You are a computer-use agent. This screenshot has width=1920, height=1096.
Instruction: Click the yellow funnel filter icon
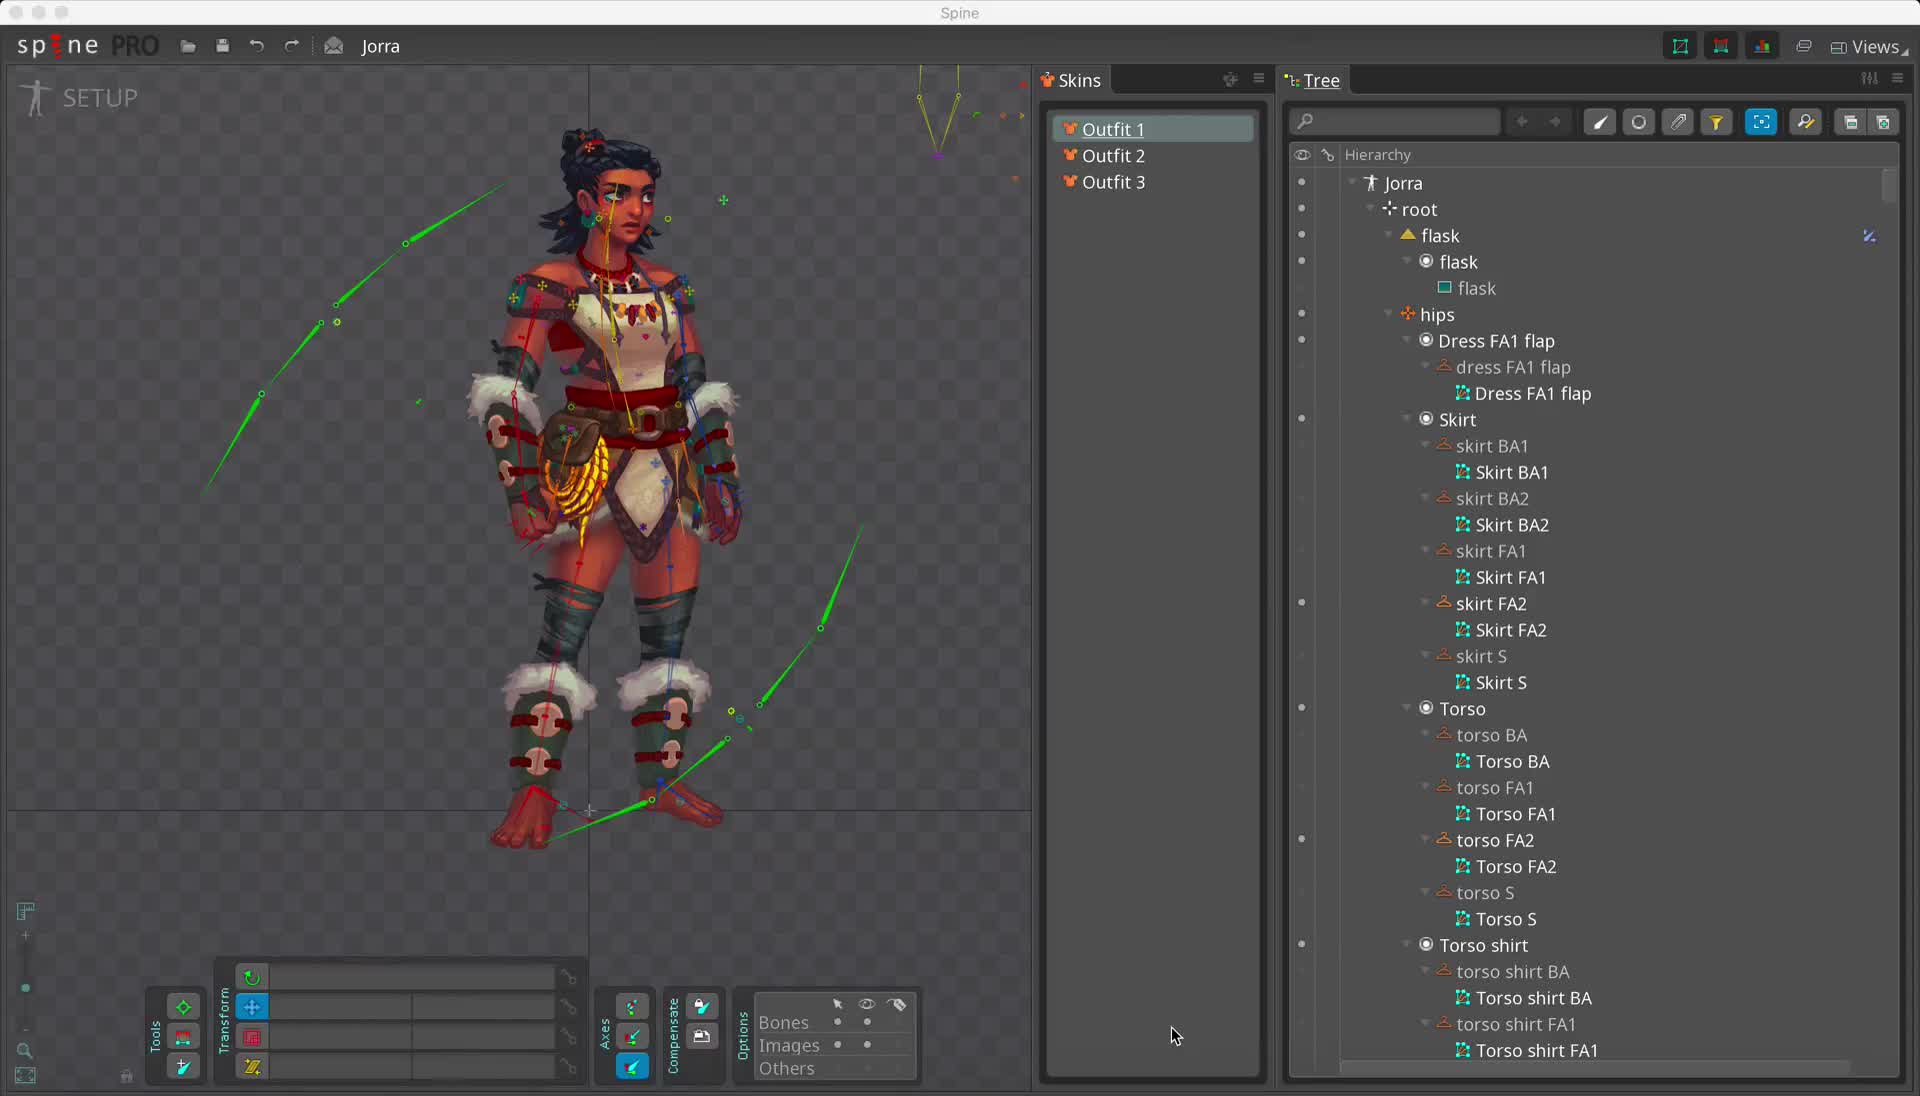coord(1717,122)
